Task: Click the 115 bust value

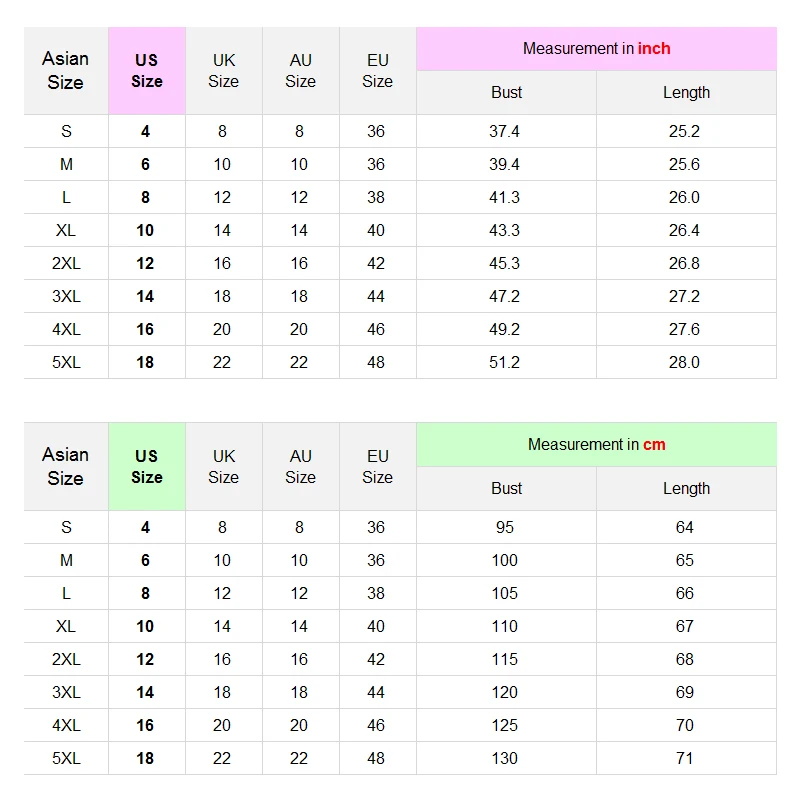Action: point(505,659)
